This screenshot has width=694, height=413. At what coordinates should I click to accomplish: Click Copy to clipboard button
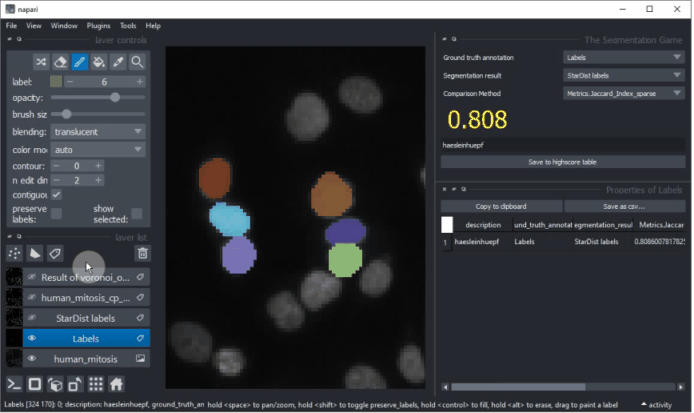[501, 206]
